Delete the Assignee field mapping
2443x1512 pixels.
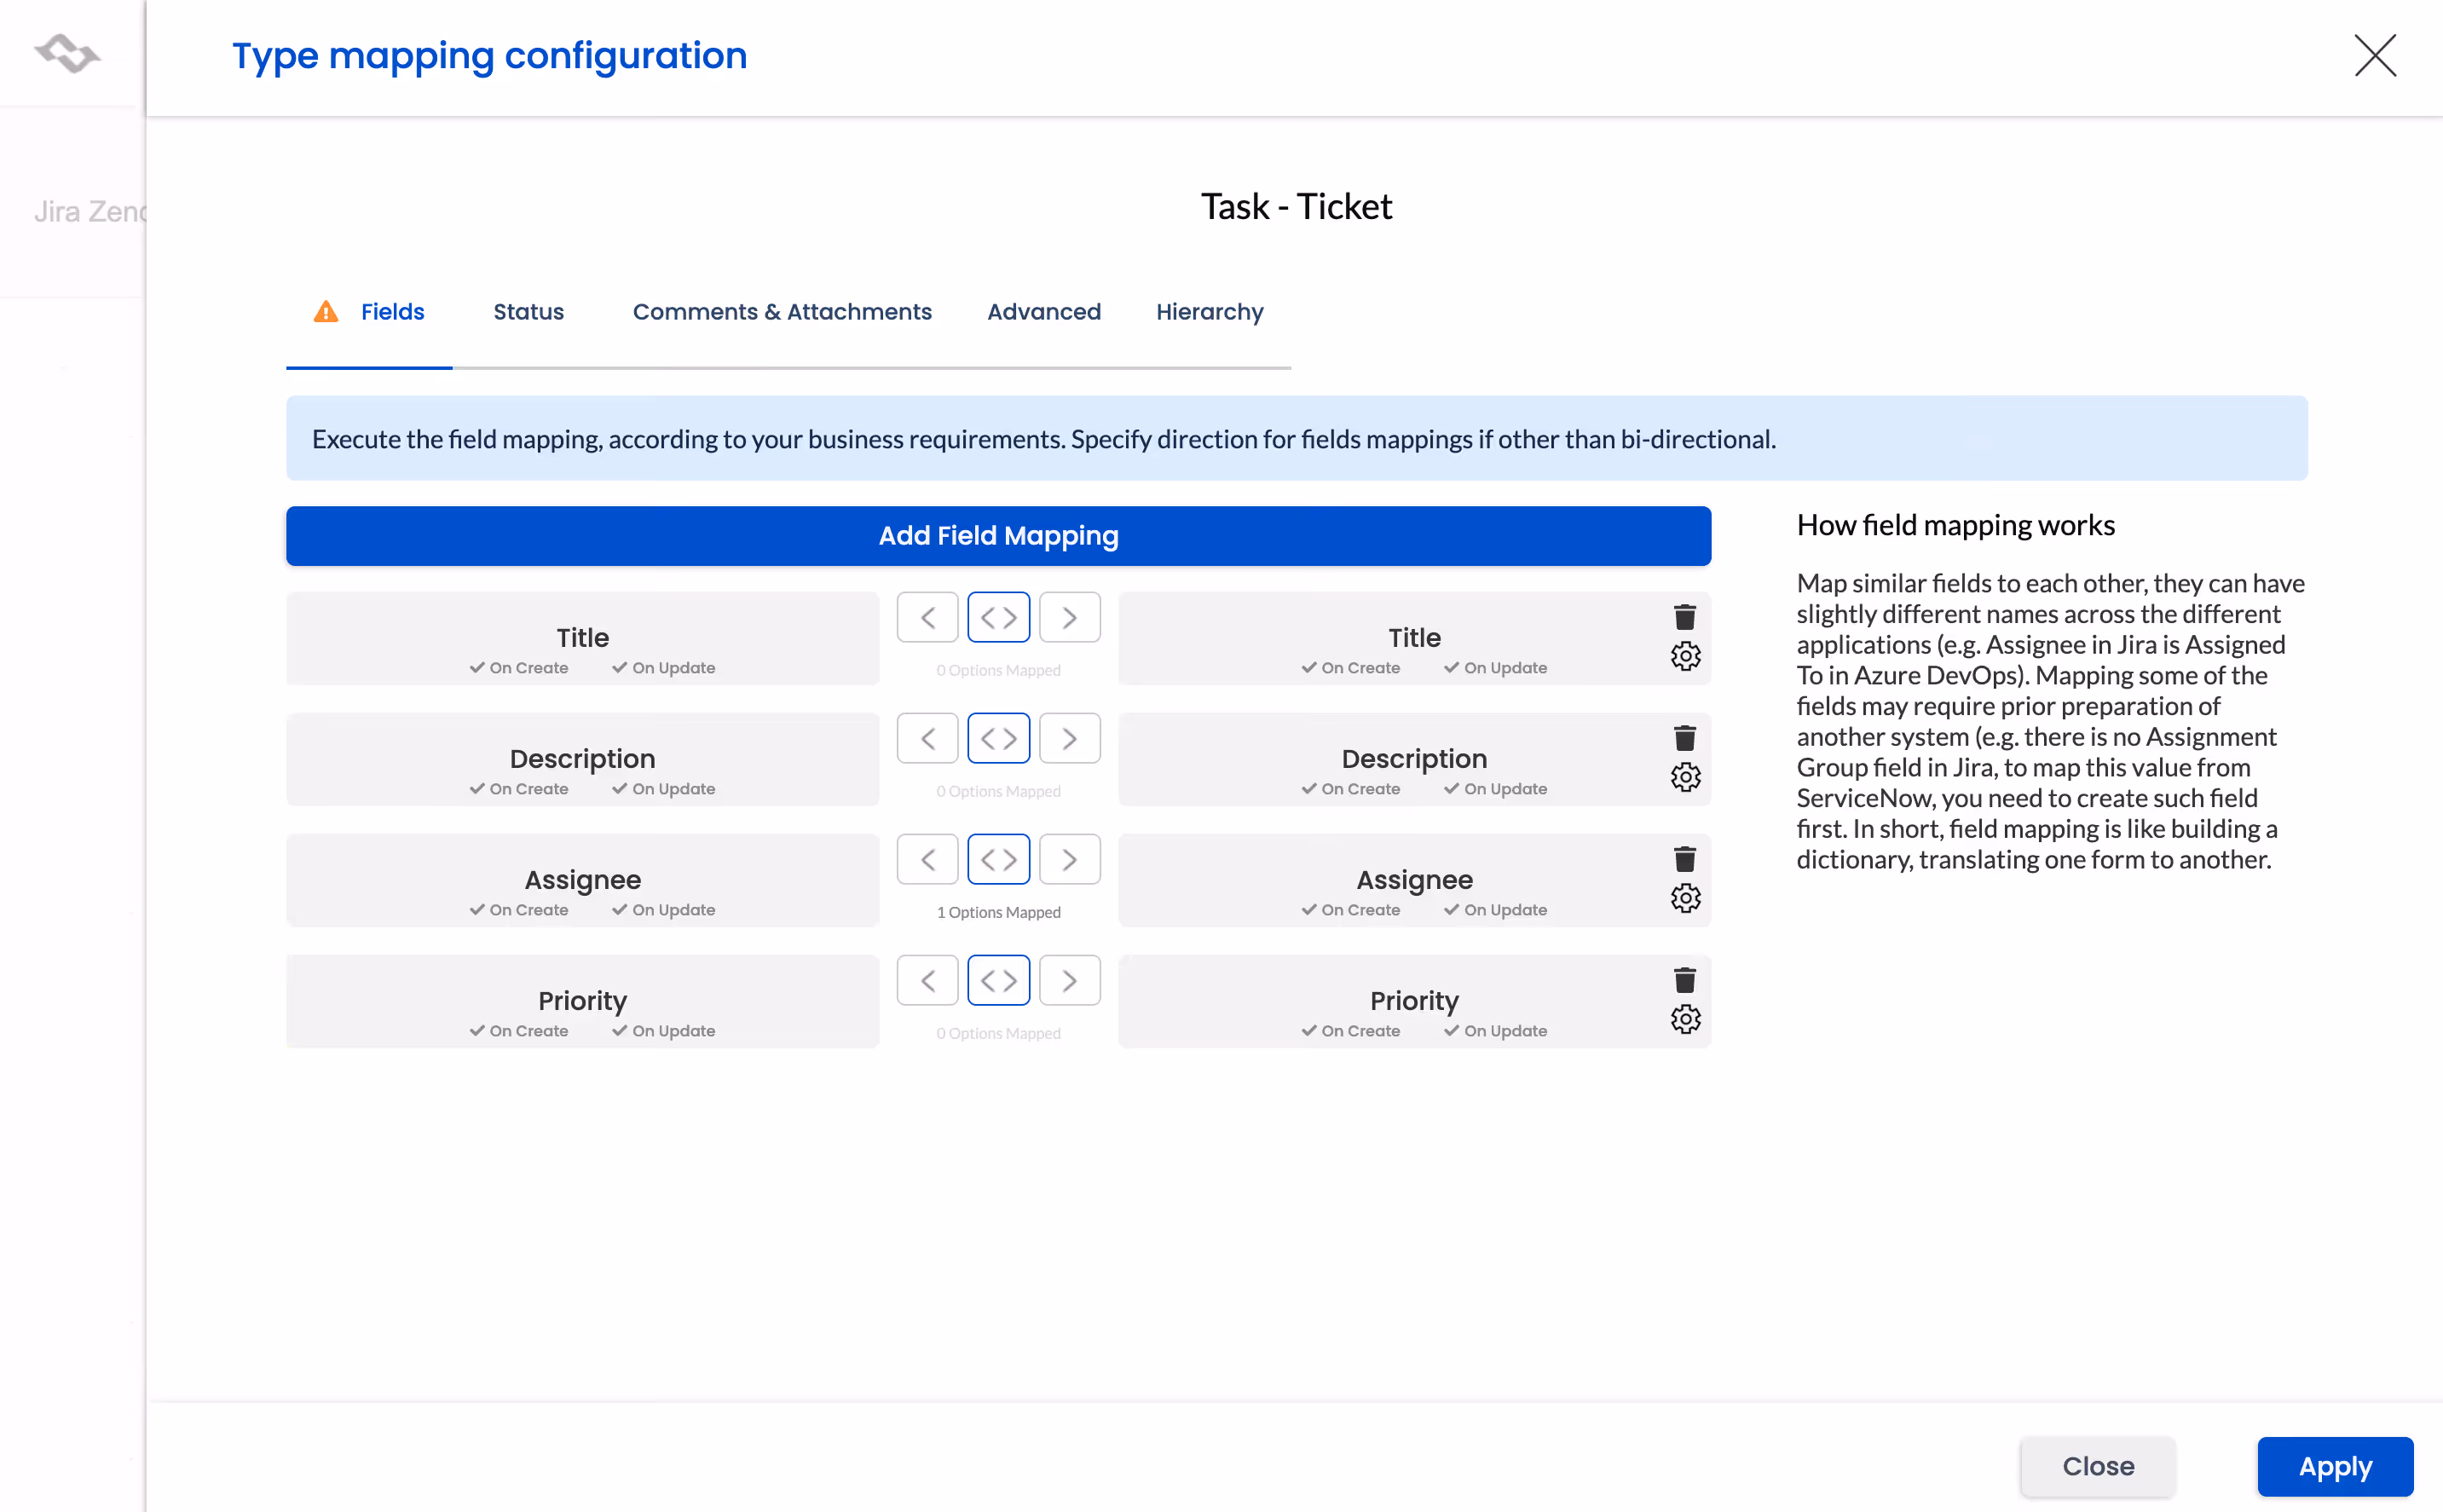1685,859
